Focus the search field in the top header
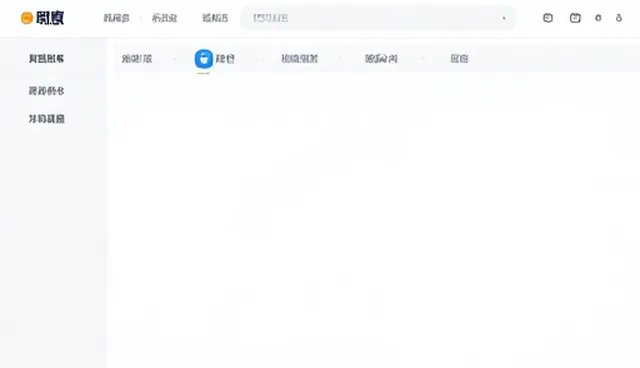Viewport: 640px width, 368px height. coord(378,18)
